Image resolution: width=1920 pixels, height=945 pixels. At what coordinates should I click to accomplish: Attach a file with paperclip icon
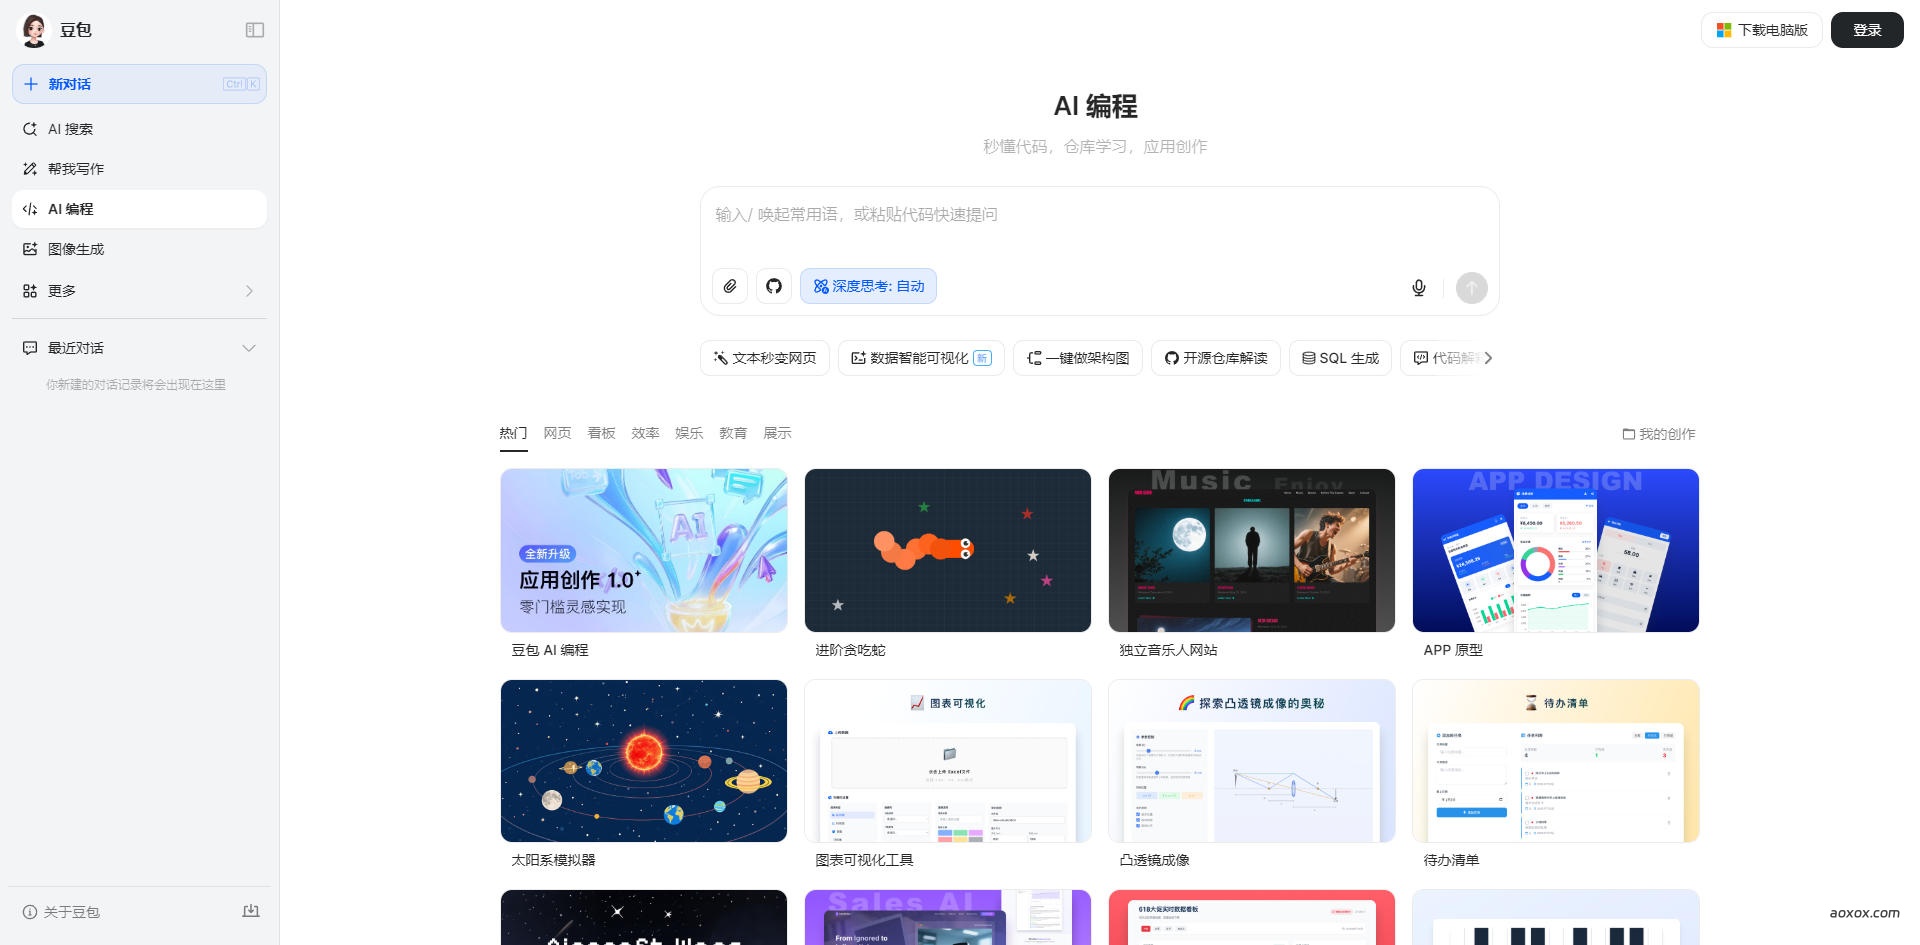(x=730, y=286)
